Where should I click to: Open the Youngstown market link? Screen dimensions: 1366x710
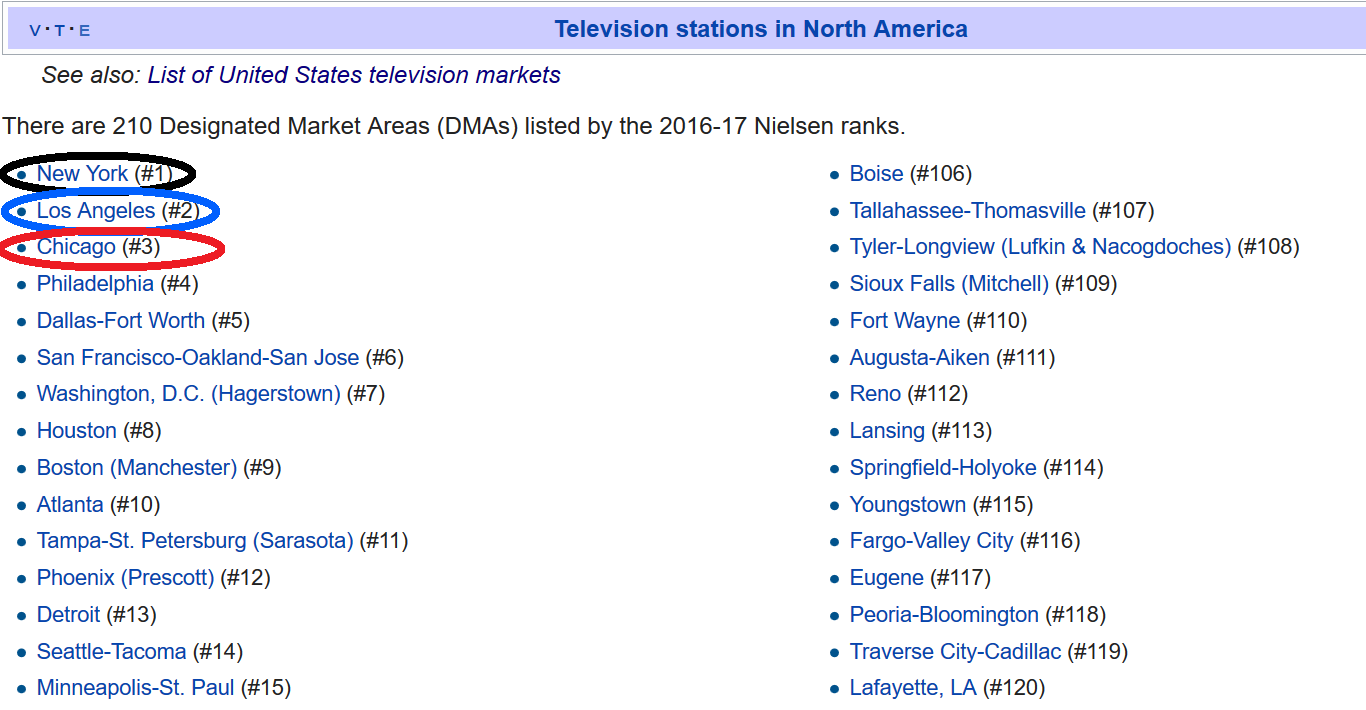click(908, 504)
